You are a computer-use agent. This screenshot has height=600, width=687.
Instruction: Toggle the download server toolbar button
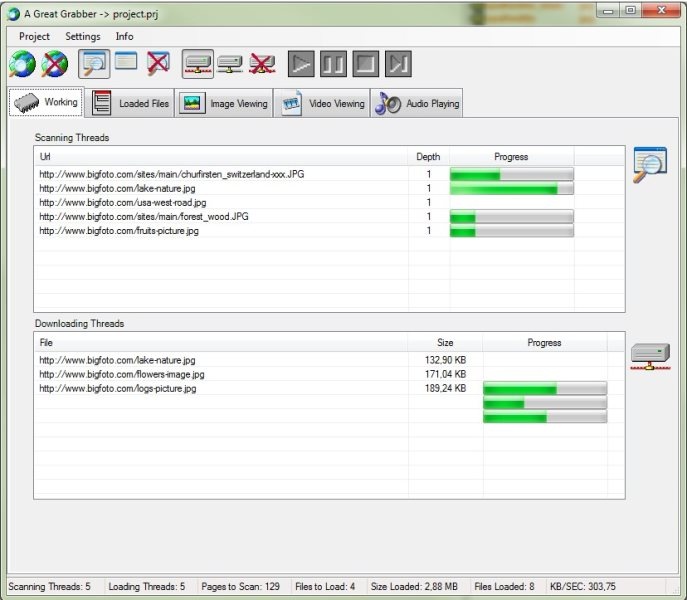(x=198, y=64)
